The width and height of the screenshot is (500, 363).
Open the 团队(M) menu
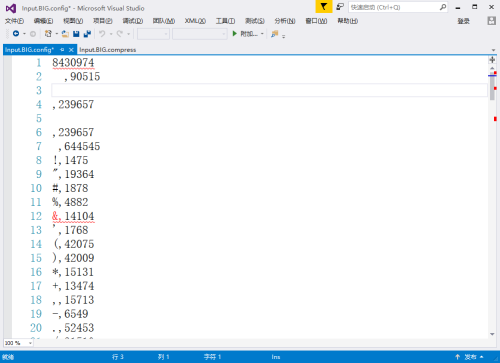[164, 21]
